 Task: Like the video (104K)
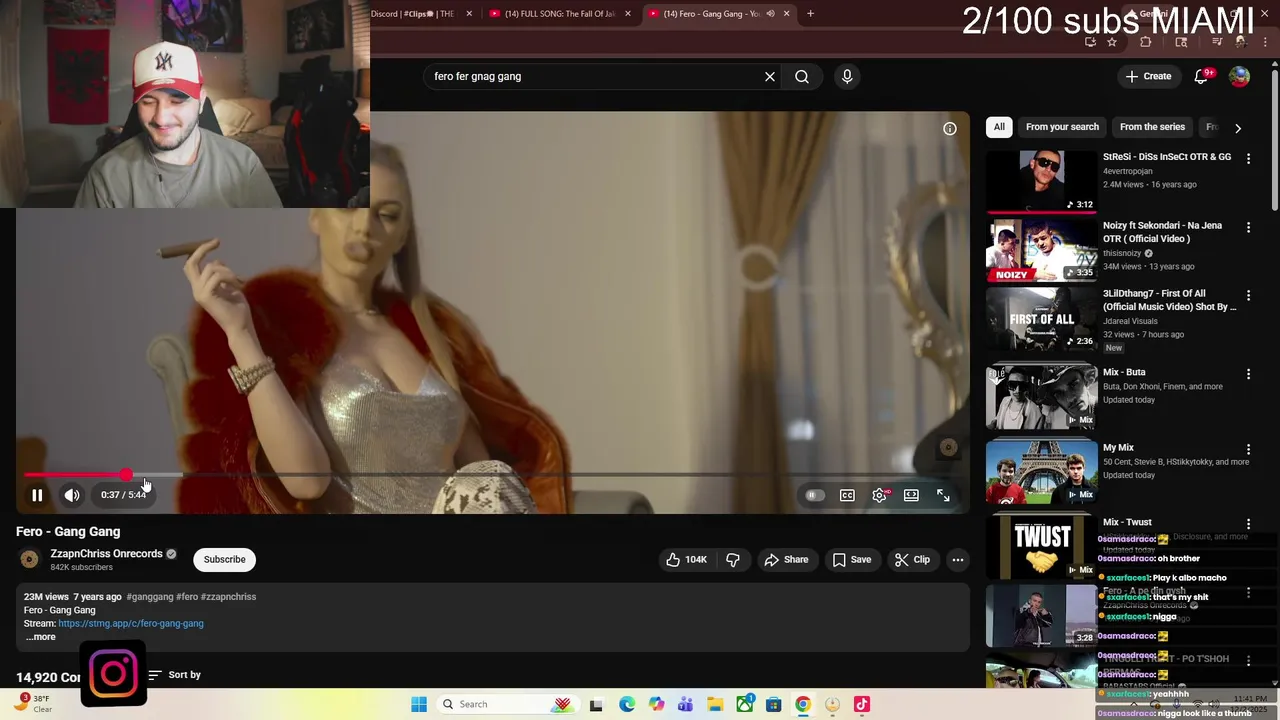click(x=686, y=559)
